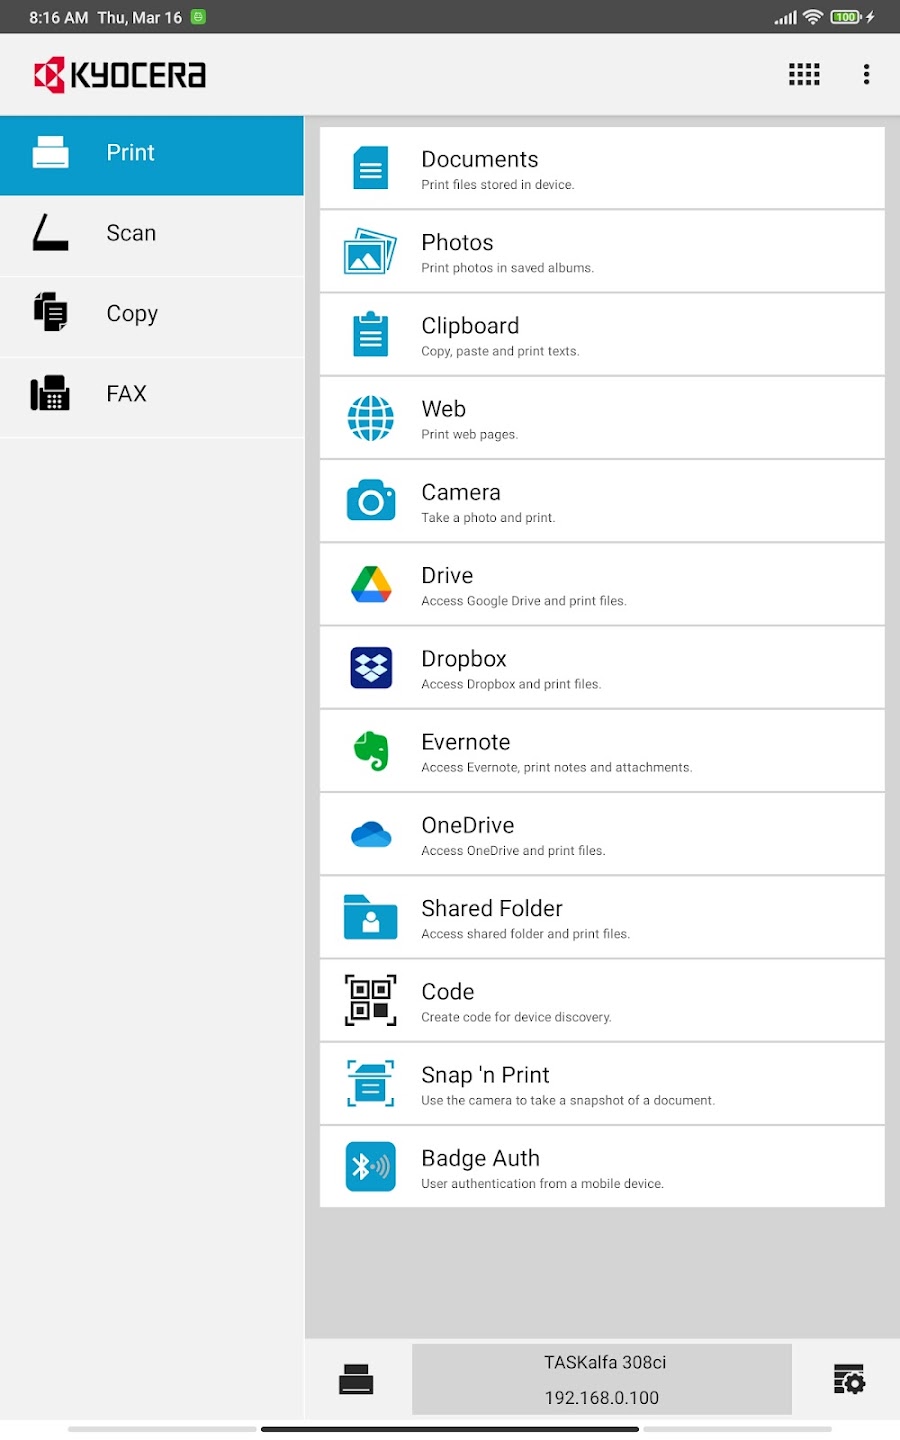
Task: Open device settings gear icon at bottom
Action: [x=849, y=1379]
